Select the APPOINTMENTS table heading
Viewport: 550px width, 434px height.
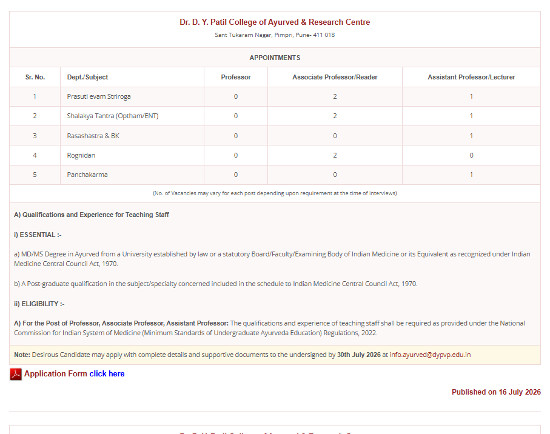[275, 58]
